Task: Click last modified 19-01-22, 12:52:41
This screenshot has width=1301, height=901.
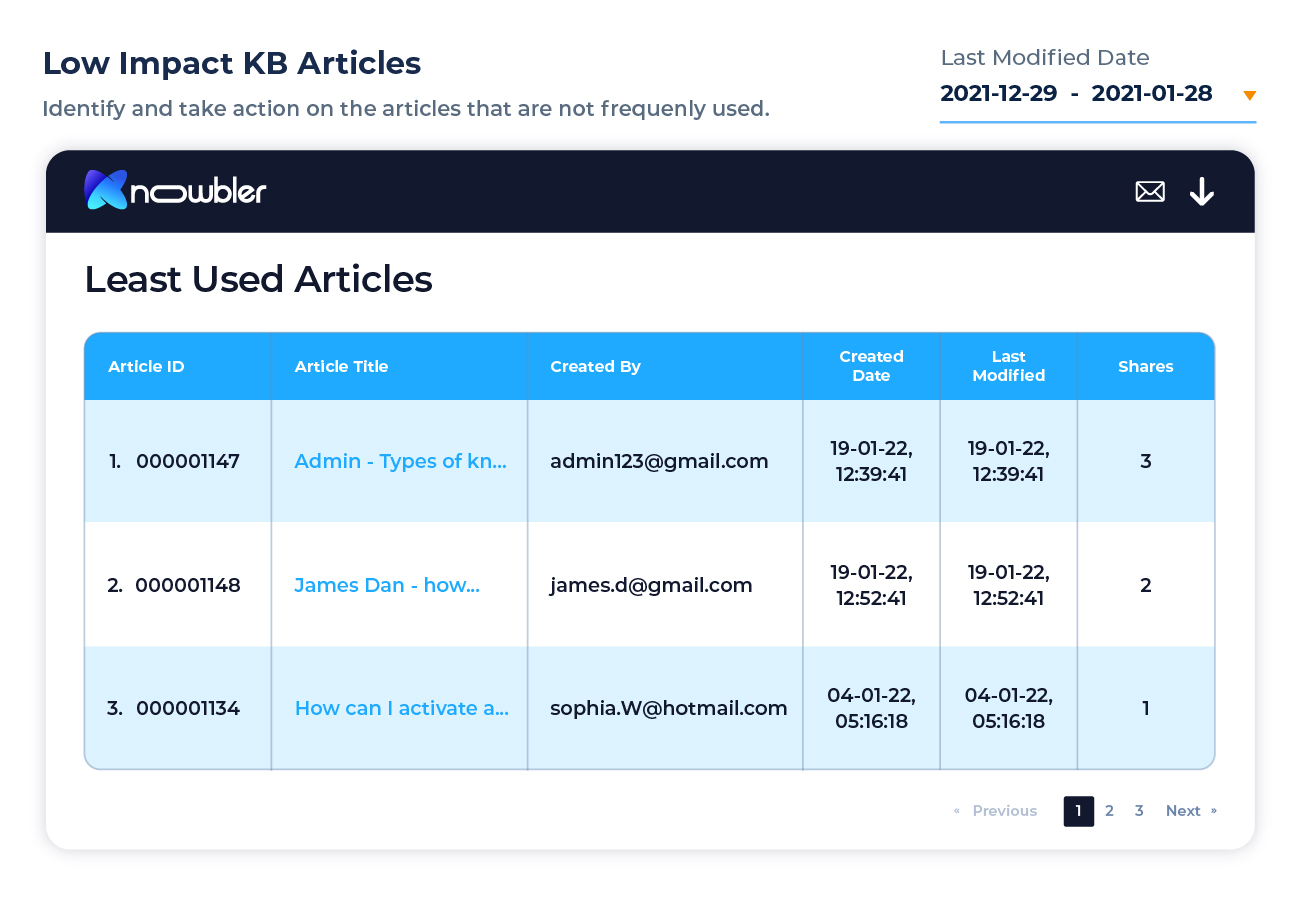Action: click(x=1009, y=585)
